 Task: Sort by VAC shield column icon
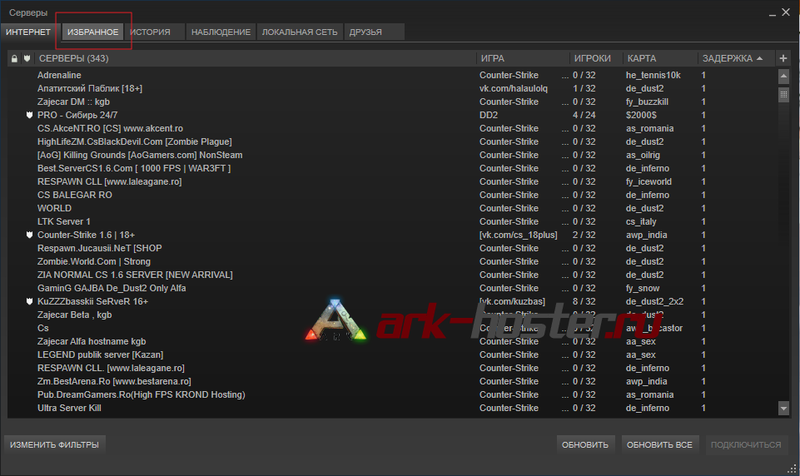27,59
